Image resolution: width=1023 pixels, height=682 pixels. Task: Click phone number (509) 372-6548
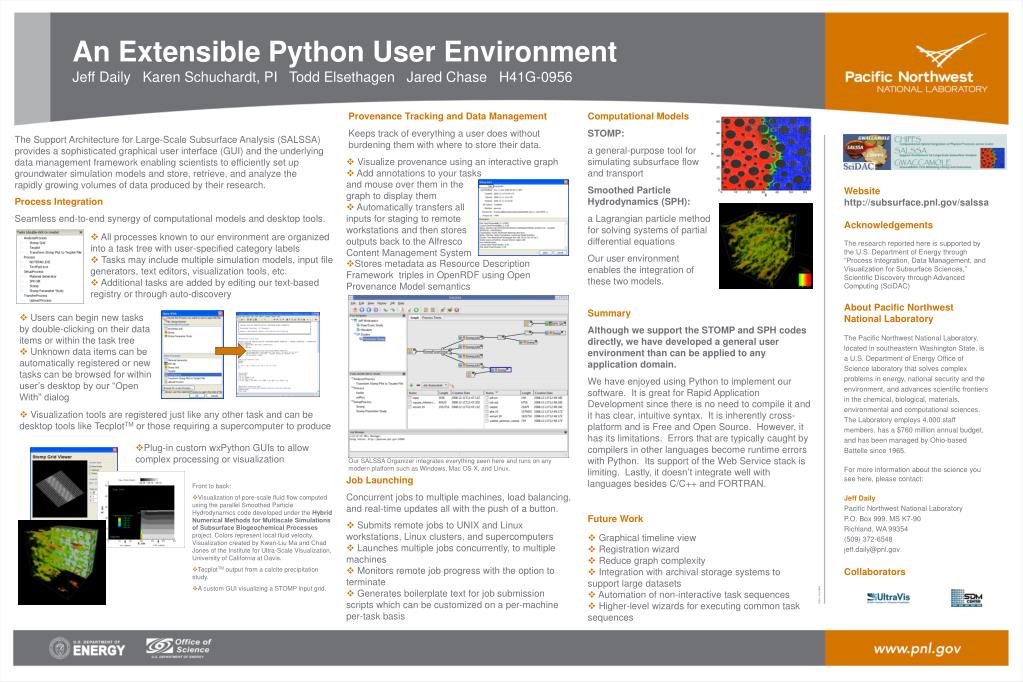tap(868, 540)
